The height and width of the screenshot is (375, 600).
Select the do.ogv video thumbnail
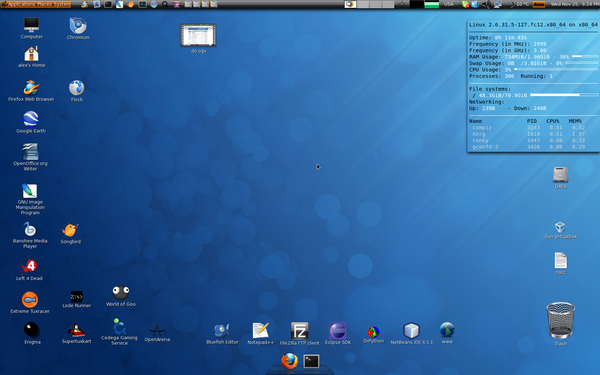point(198,39)
